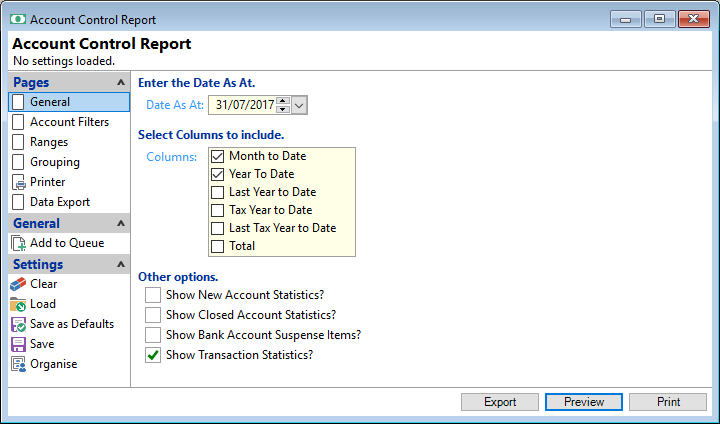Click the Save floppy disk icon

pyautogui.click(x=19, y=344)
